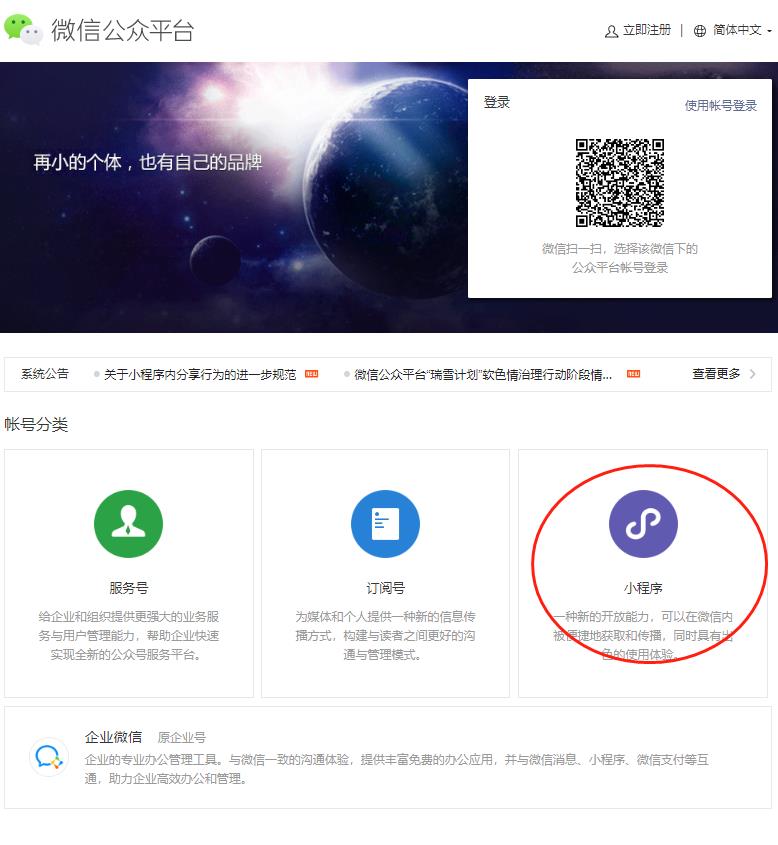Click the 小程序 description text
The height and width of the screenshot is (845, 778).
(x=643, y=635)
